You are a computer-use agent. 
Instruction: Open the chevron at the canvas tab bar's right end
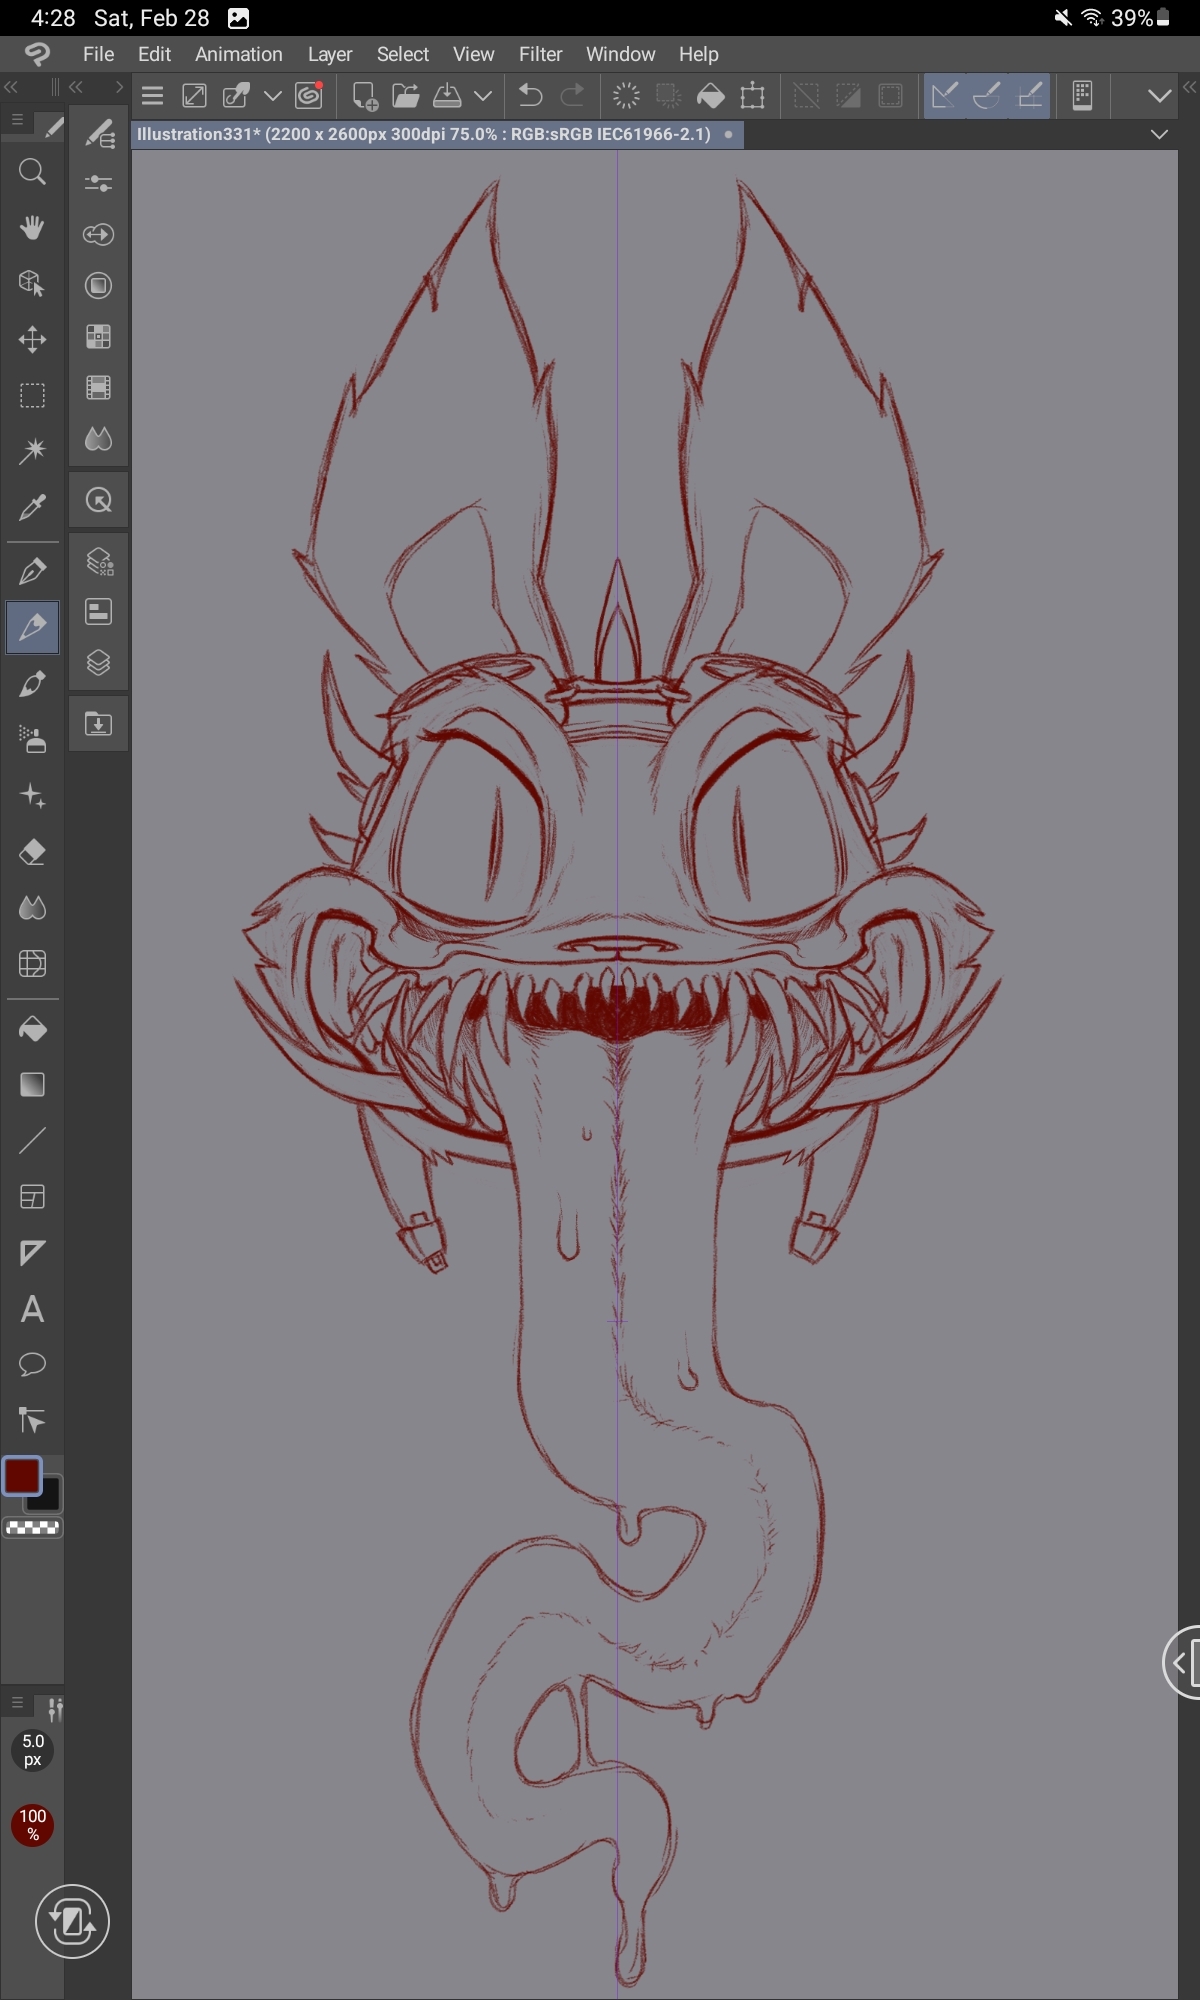click(1159, 134)
